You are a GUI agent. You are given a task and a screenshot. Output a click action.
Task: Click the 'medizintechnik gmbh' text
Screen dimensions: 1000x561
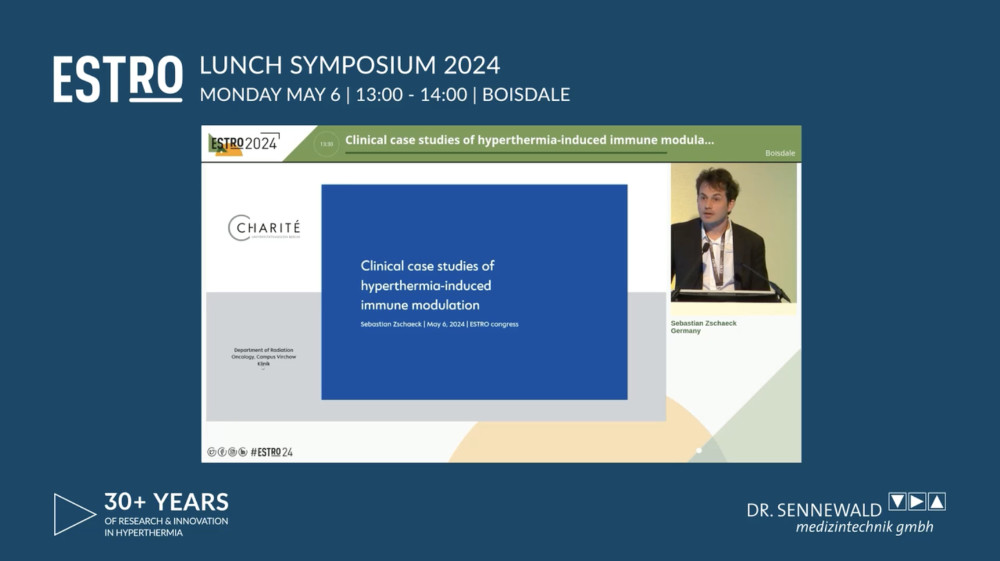(x=865, y=527)
